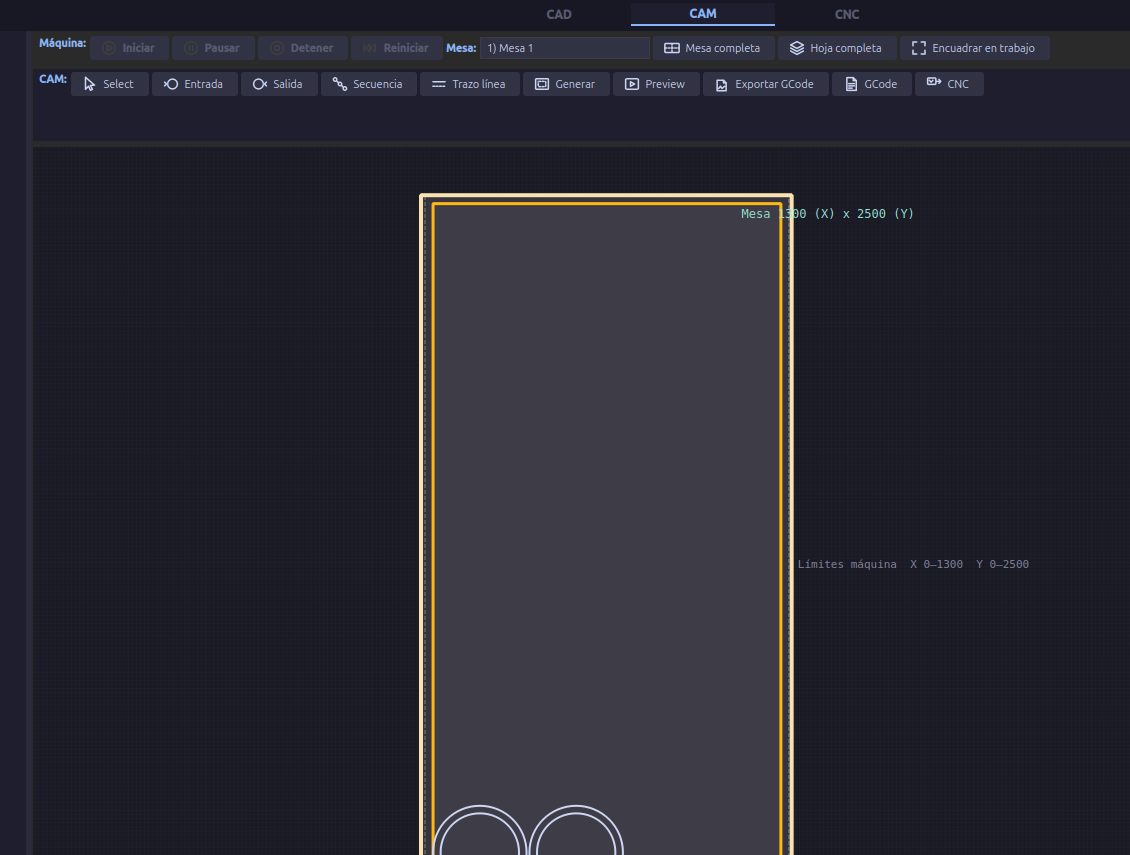
Task: Click the Mesa completa grid icon
Action: pos(672,48)
